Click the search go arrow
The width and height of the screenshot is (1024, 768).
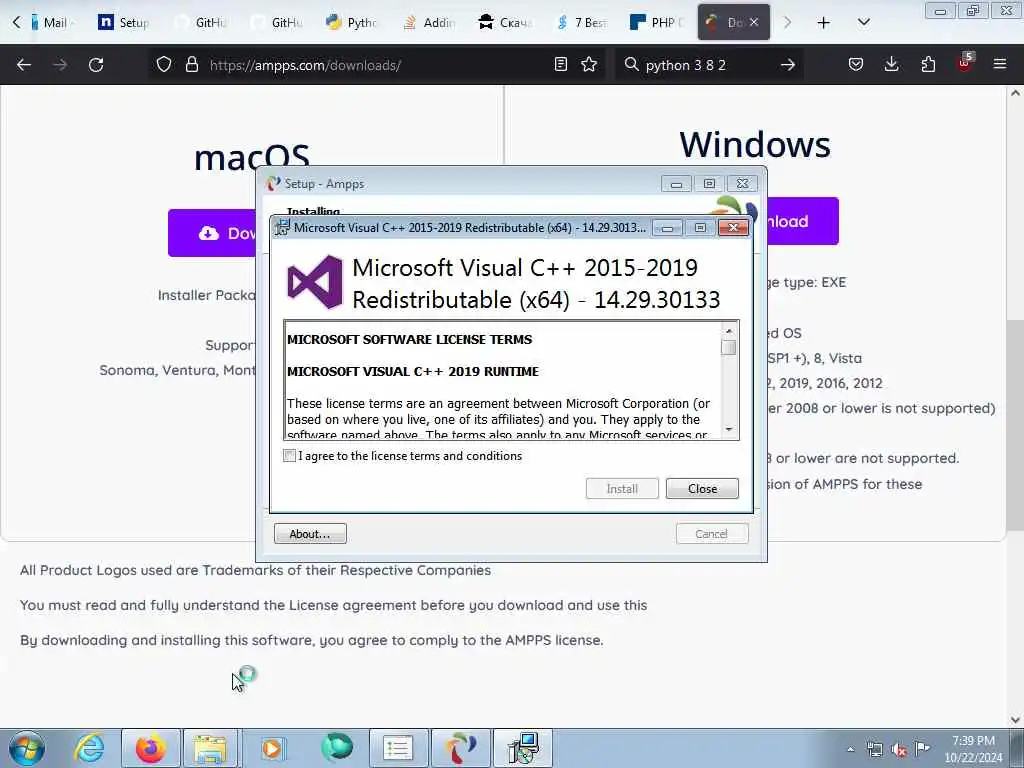tap(788, 65)
